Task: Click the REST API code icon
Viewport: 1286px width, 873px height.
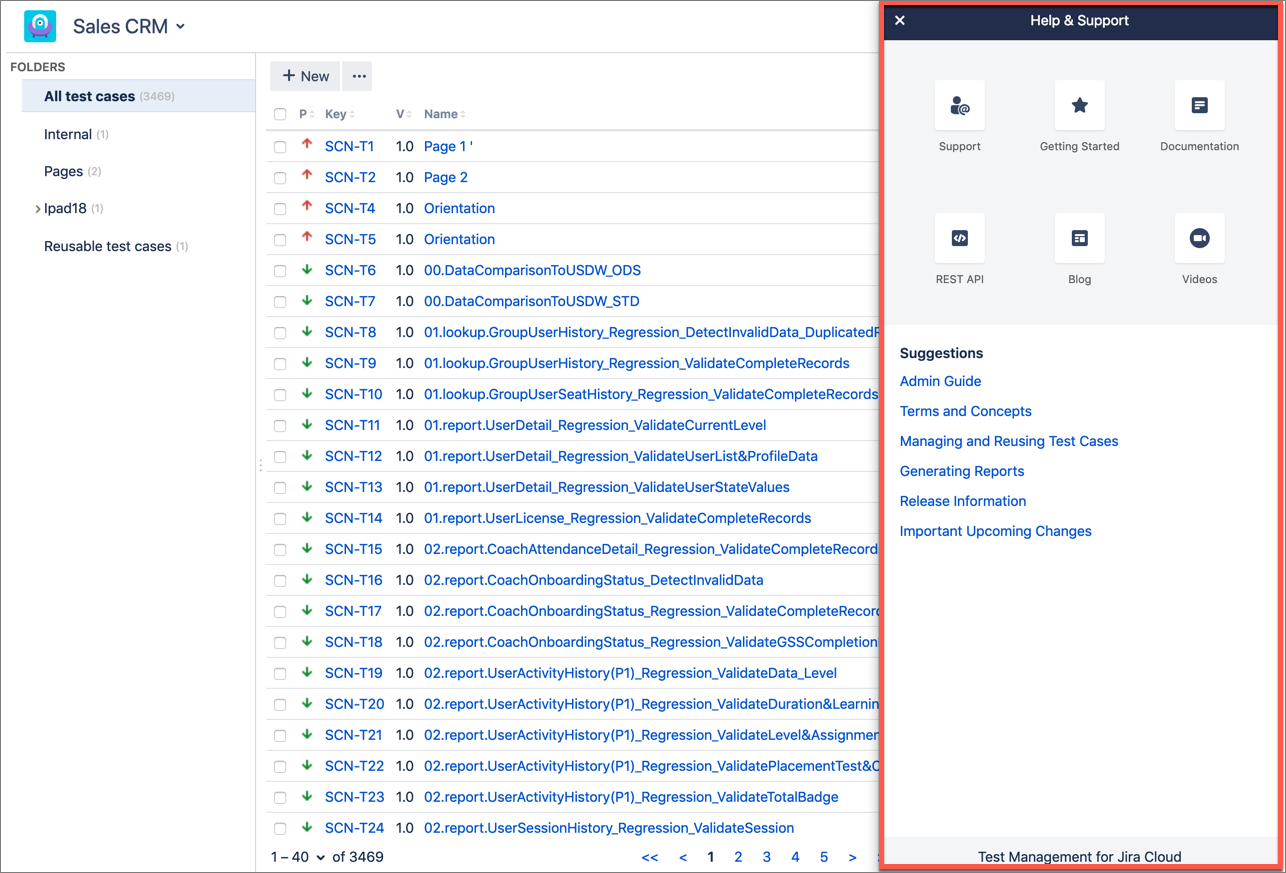Action: 959,239
